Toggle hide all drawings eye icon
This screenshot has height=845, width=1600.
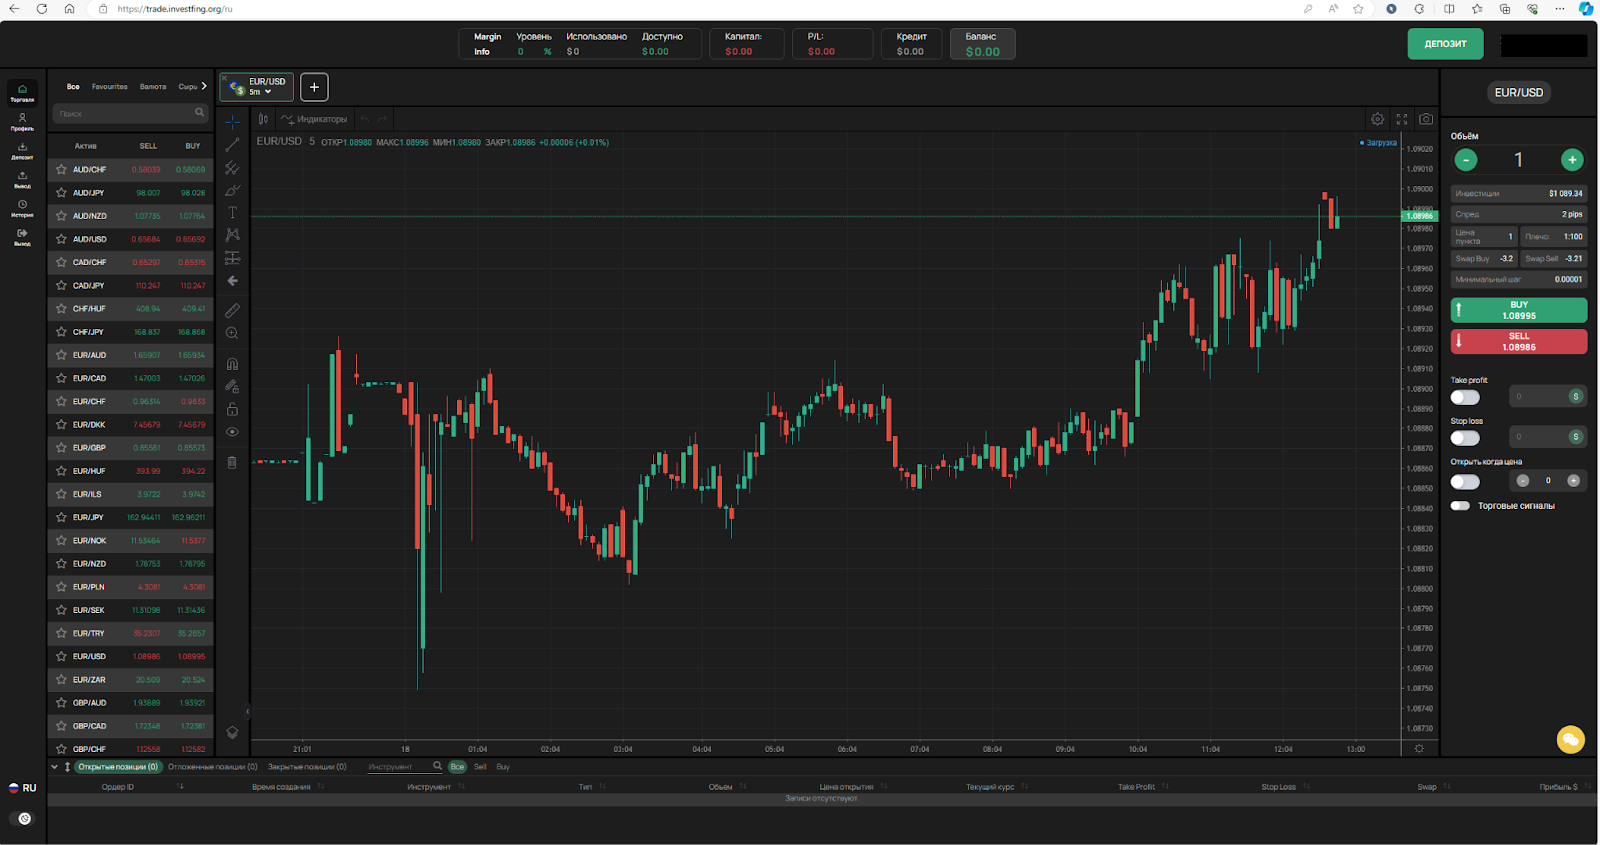(232, 432)
